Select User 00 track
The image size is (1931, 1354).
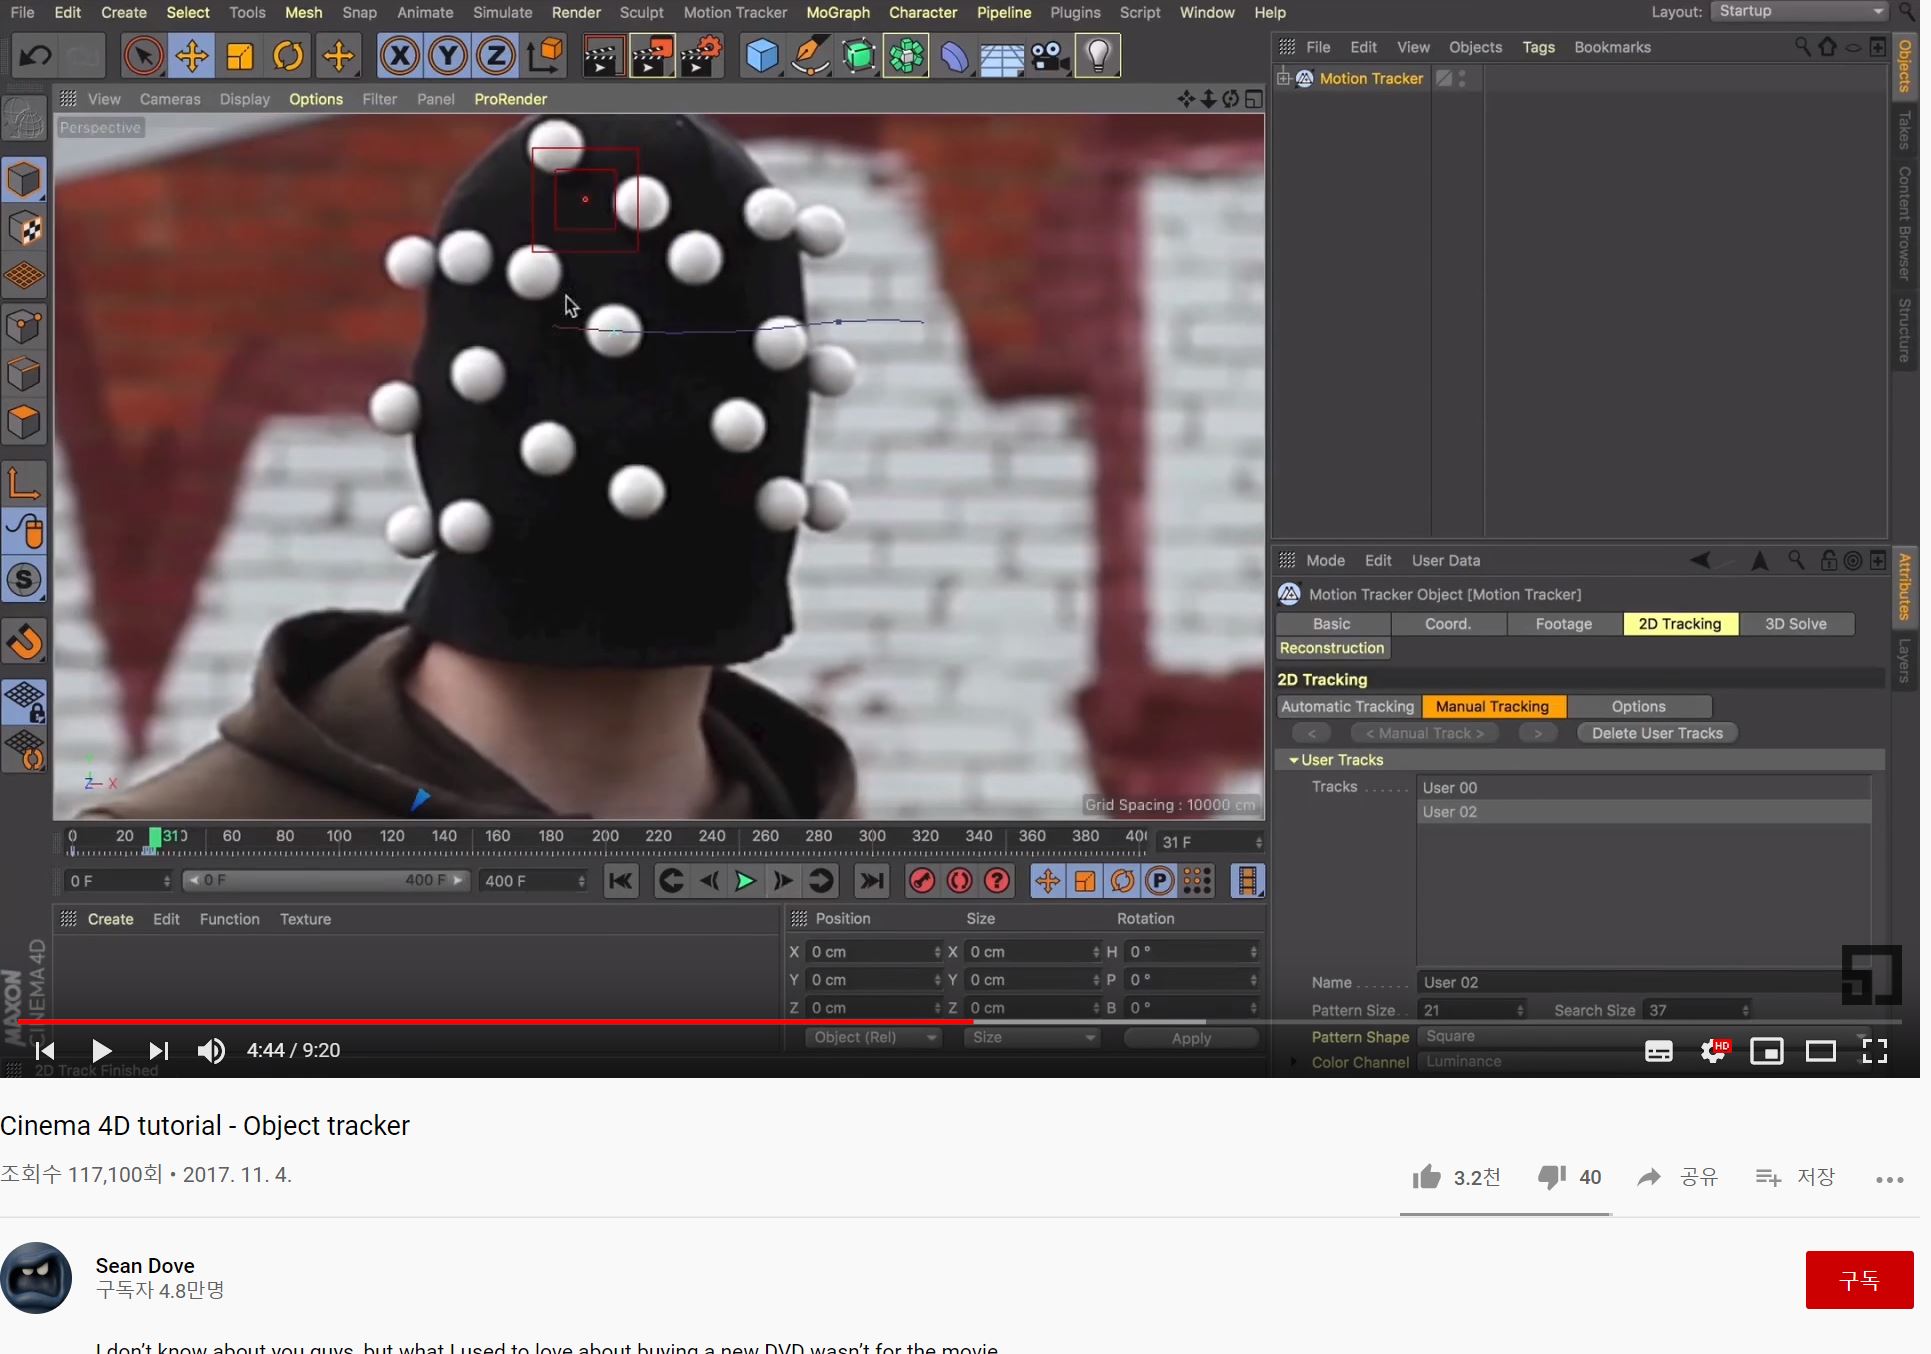[1644, 788]
